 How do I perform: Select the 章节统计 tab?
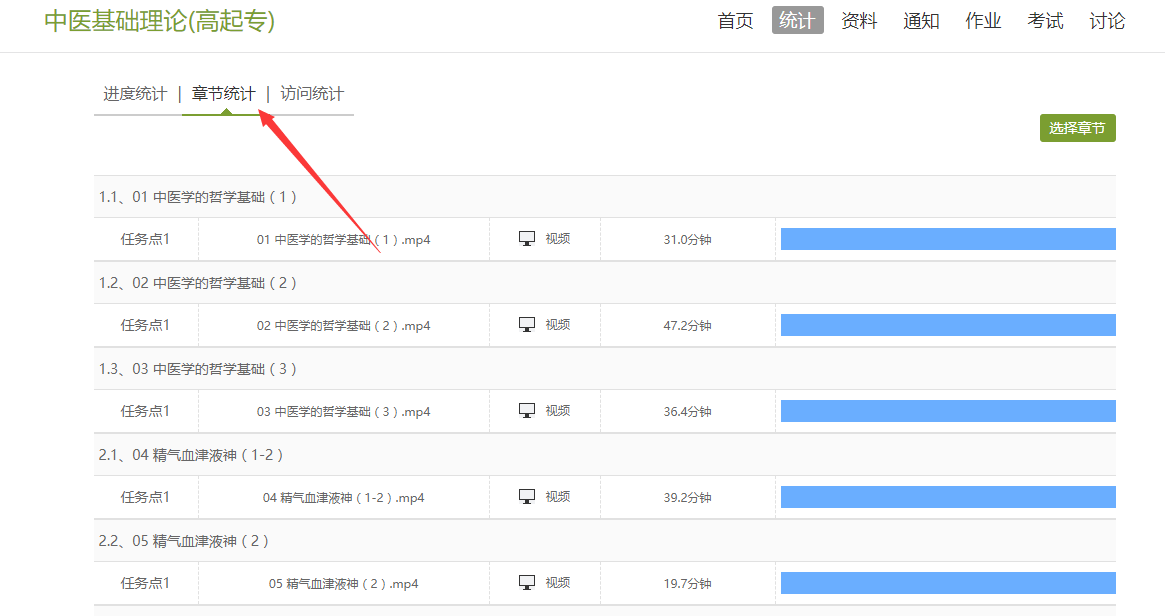click(223, 94)
